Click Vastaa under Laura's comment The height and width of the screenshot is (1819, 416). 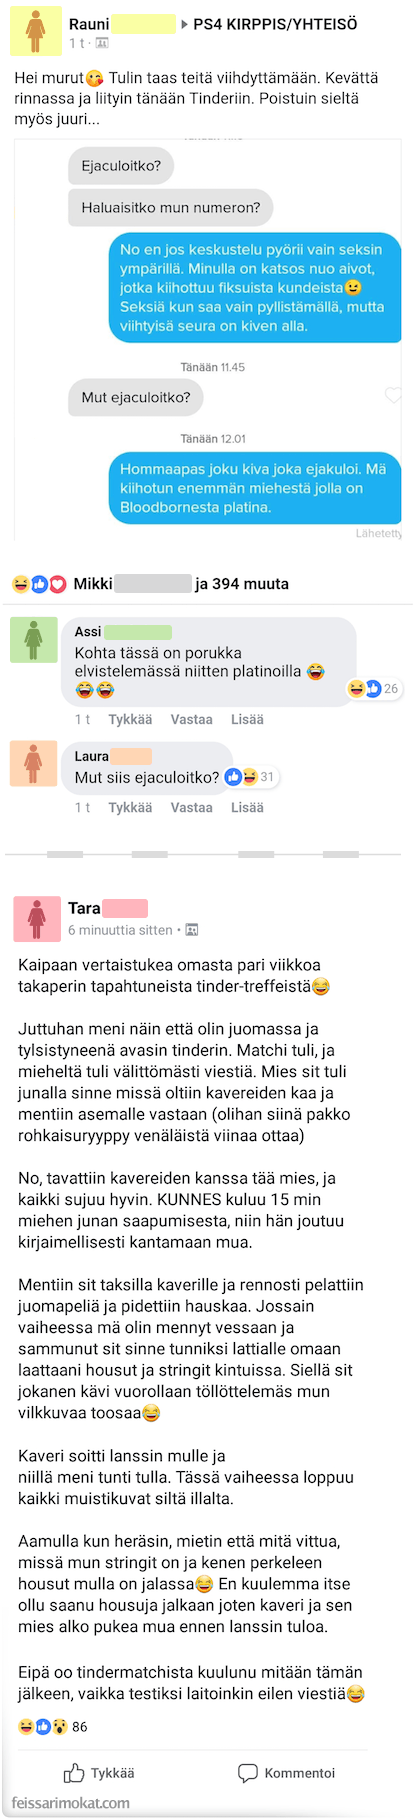coord(191,807)
